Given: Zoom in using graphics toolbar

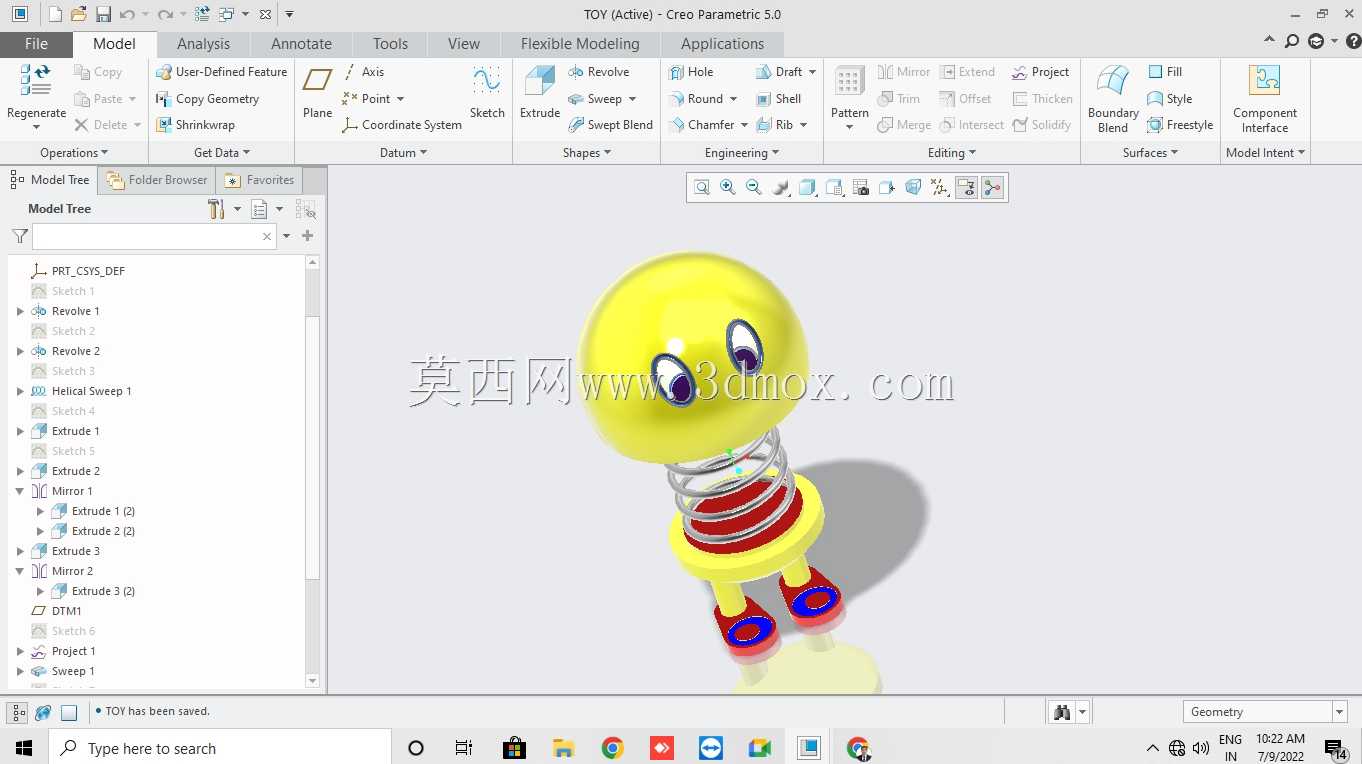Looking at the screenshot, I should (728, 187).
